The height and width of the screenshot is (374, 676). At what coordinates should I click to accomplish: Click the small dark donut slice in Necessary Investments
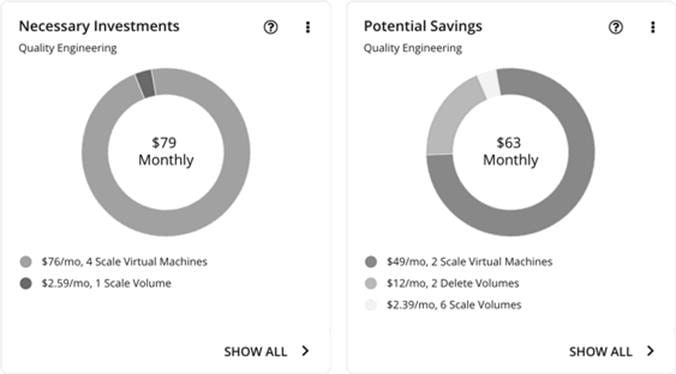[146, 83]
